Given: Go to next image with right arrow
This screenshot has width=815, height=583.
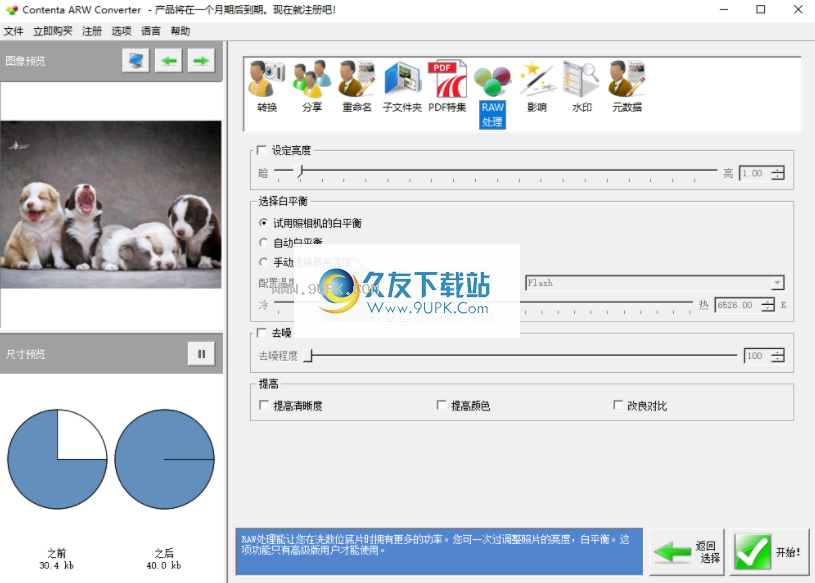Looking at the screenshot, I should pos(201,61).
